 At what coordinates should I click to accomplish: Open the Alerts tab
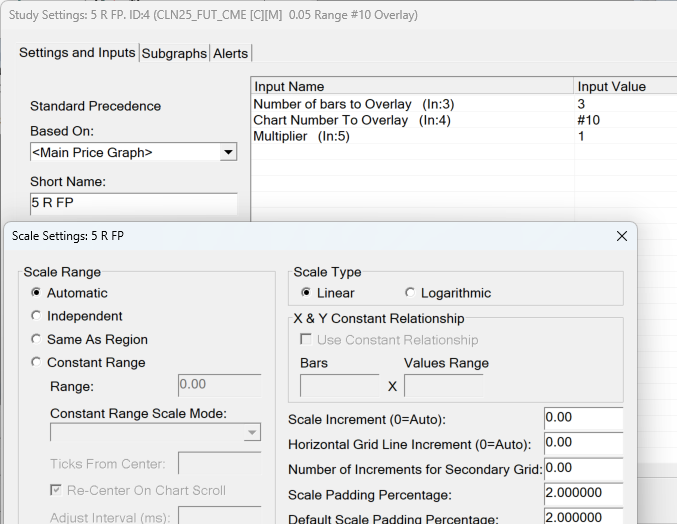230,53
